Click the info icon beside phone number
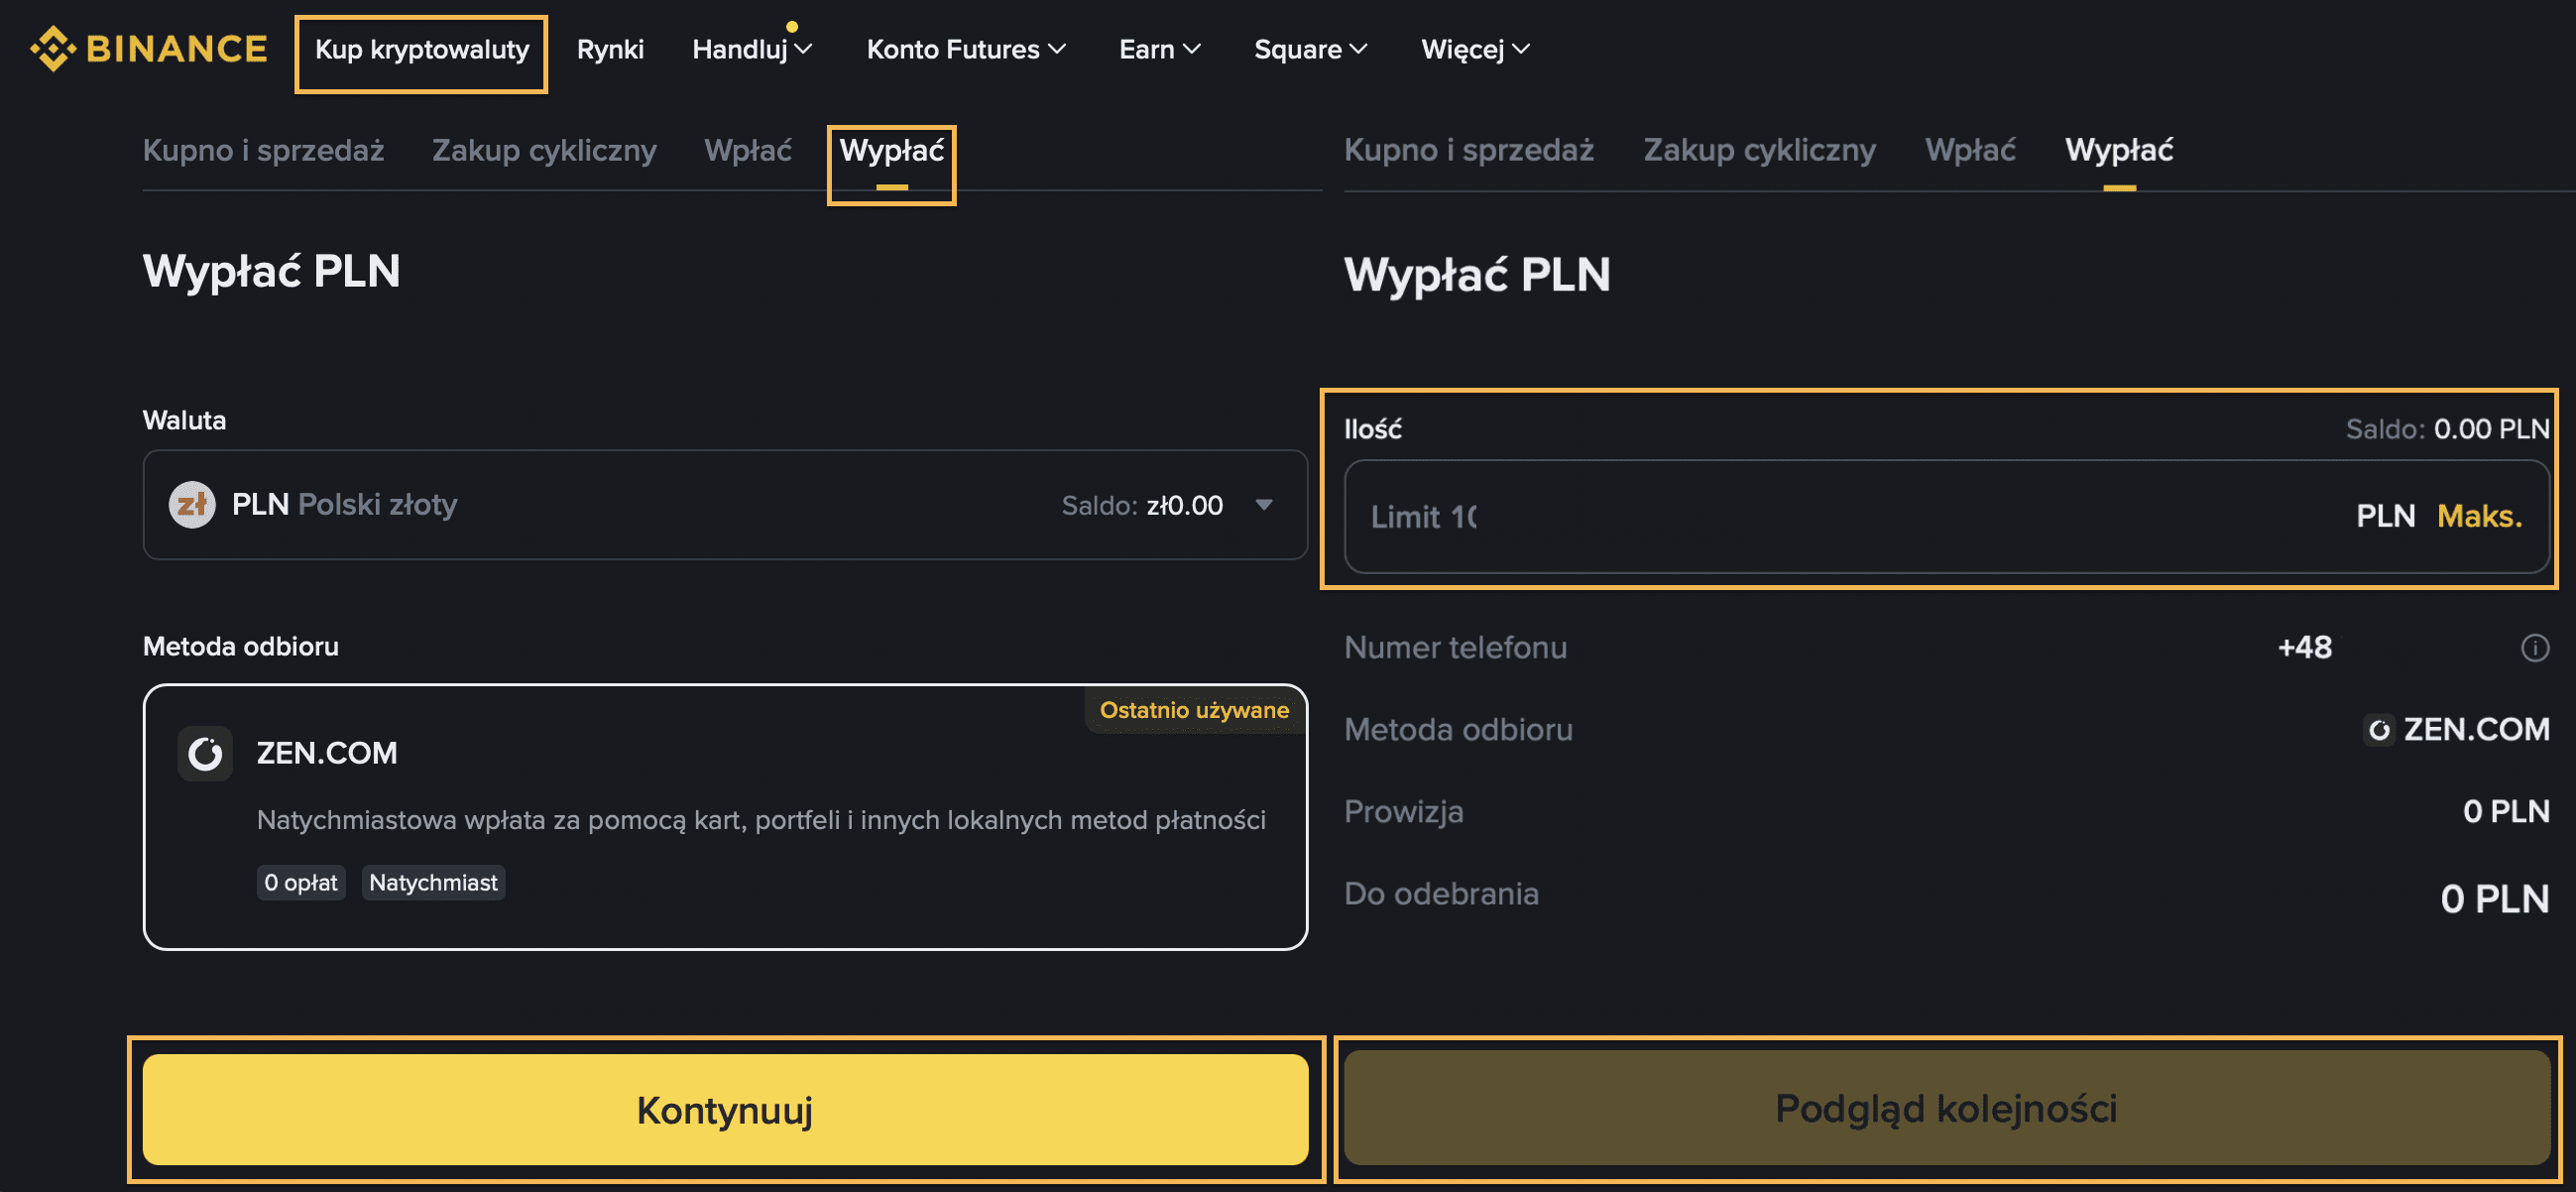The width and height of the screenshot is (2576, 1192). [2534, 648]
